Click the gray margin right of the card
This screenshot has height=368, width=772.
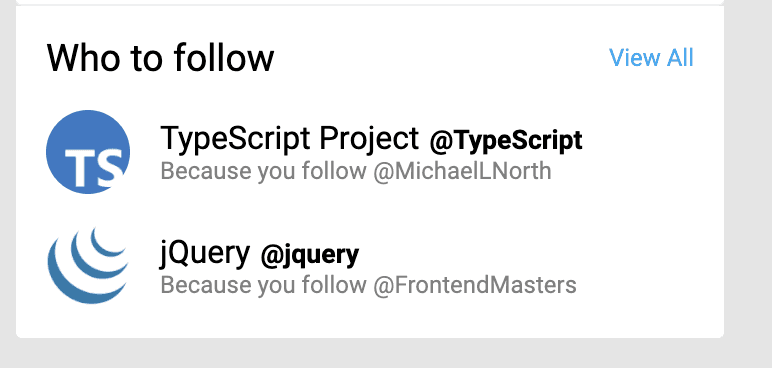tap(748, 172)
